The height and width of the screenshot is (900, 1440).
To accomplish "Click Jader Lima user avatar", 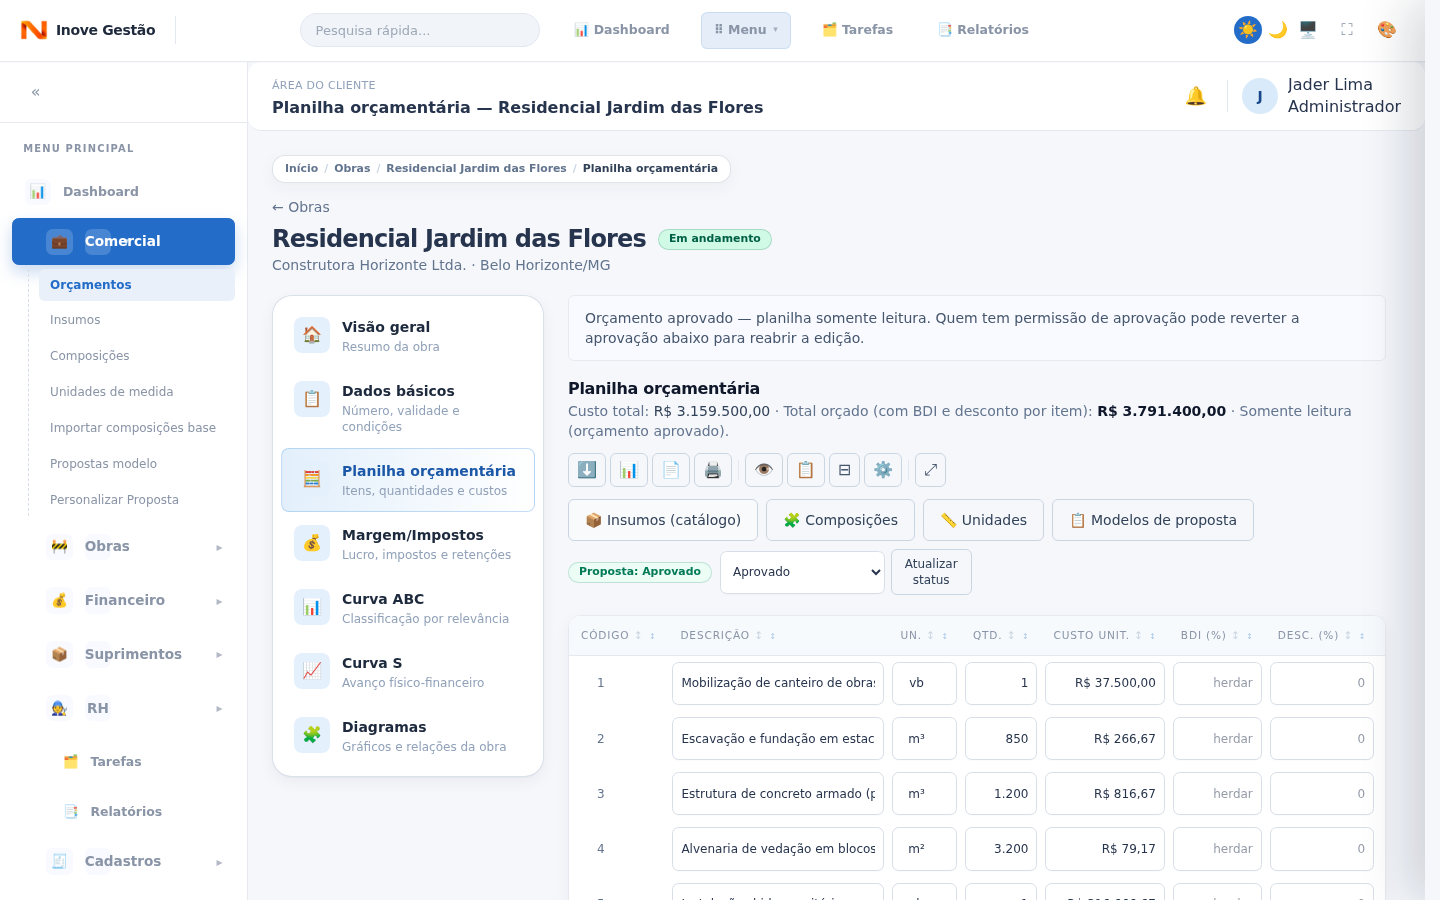I will 1260,96.
